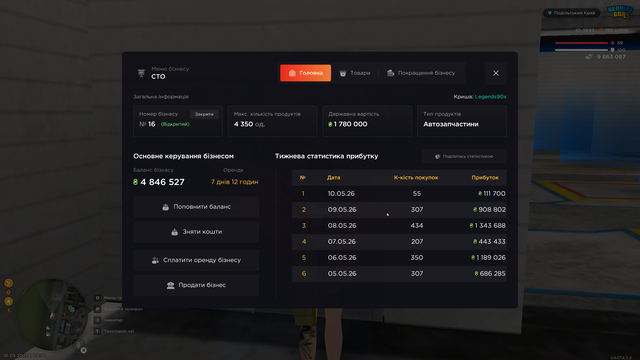Click the money bag icon on Зняти кошти
640x360 pixels.
tap(174, 232)
